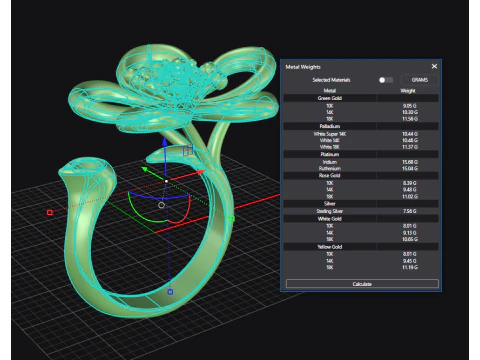Click the green Y-axis gumball arrow
Image resolution: width=480 pixels, height=360 pixels.
coord(146,170)
